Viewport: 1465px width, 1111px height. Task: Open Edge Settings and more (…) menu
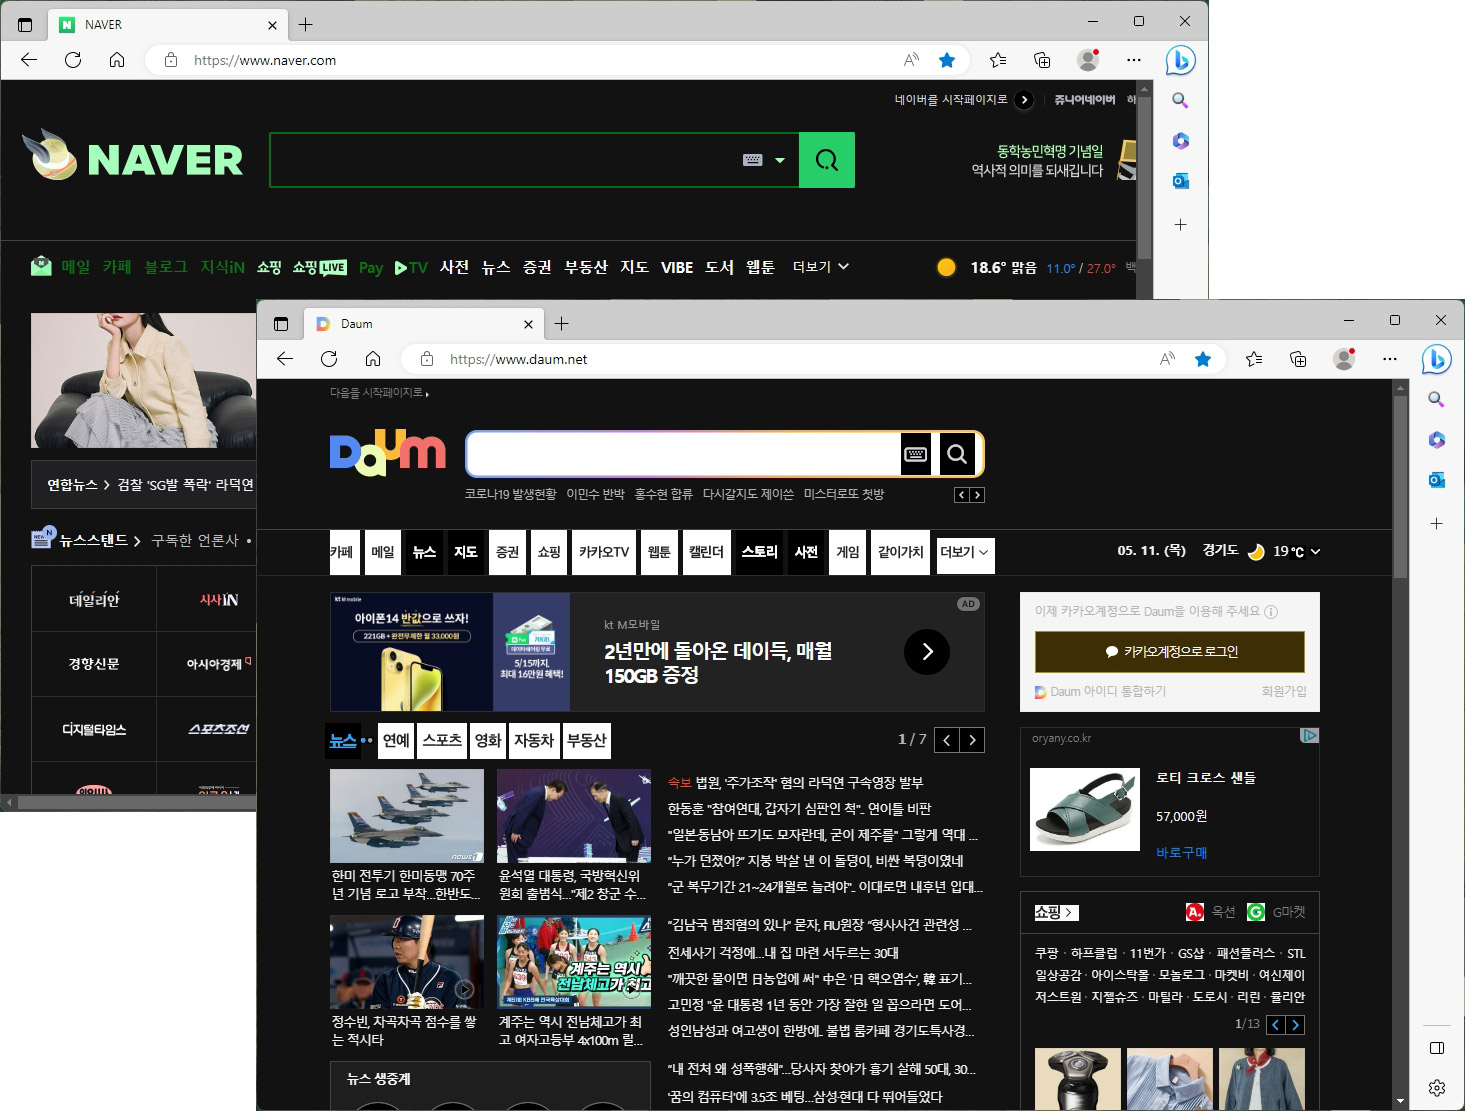pos(1390,359)
